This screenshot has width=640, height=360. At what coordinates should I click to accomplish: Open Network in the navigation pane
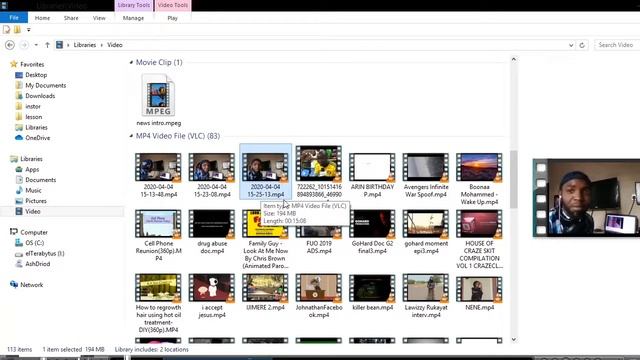31,285
